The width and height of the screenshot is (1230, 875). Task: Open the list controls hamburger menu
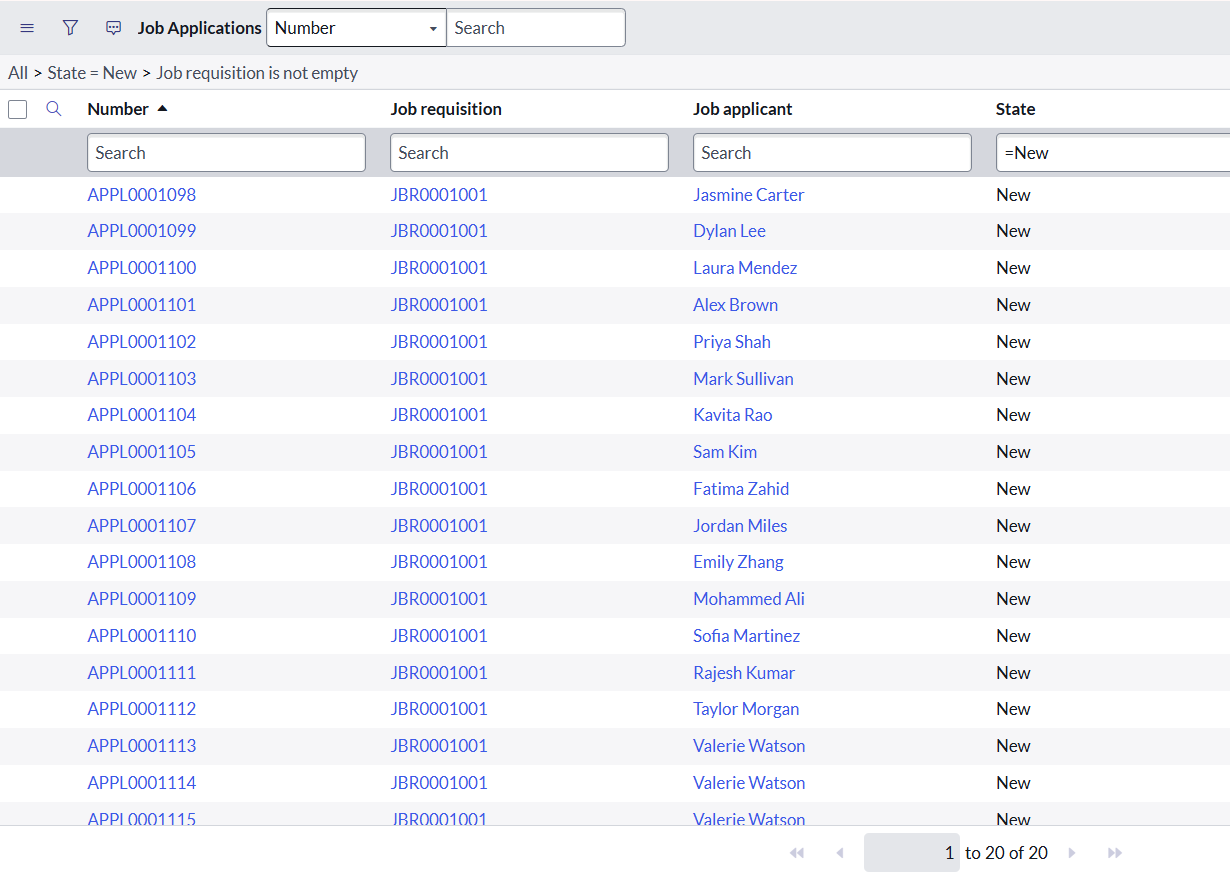click(x=27, y=28)
